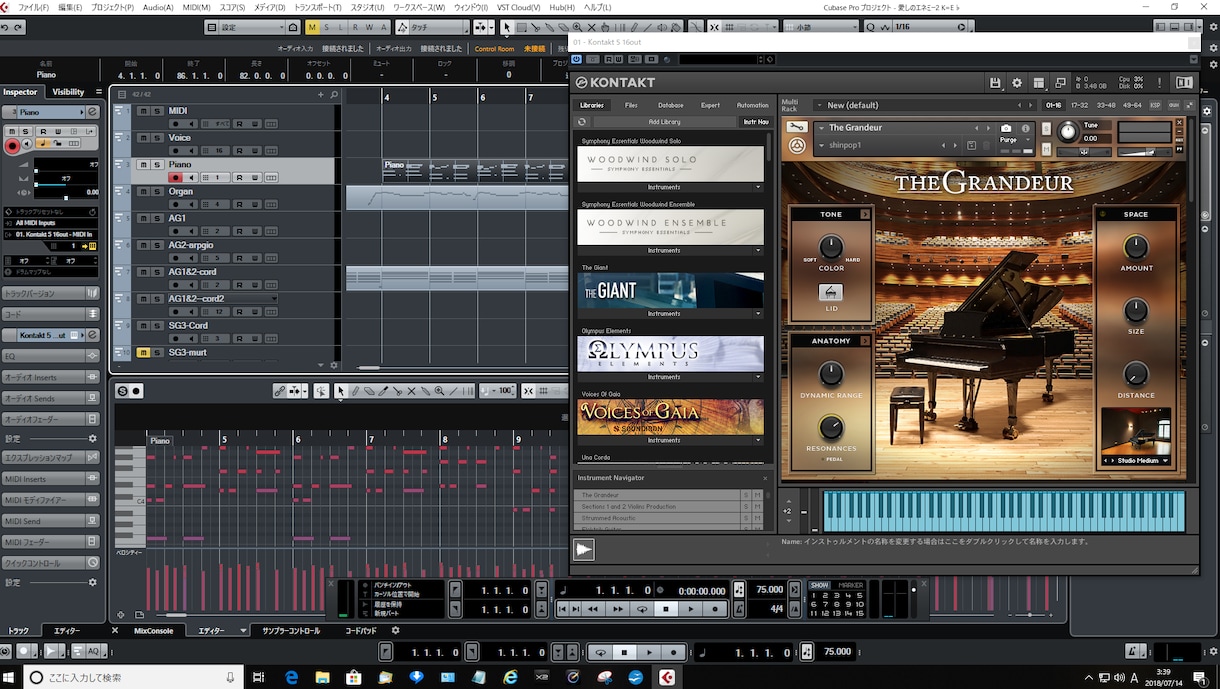Click Kontakt minimize view icon
The width and height of the screenshot is (1220, 689).
tap(1061, 83)
